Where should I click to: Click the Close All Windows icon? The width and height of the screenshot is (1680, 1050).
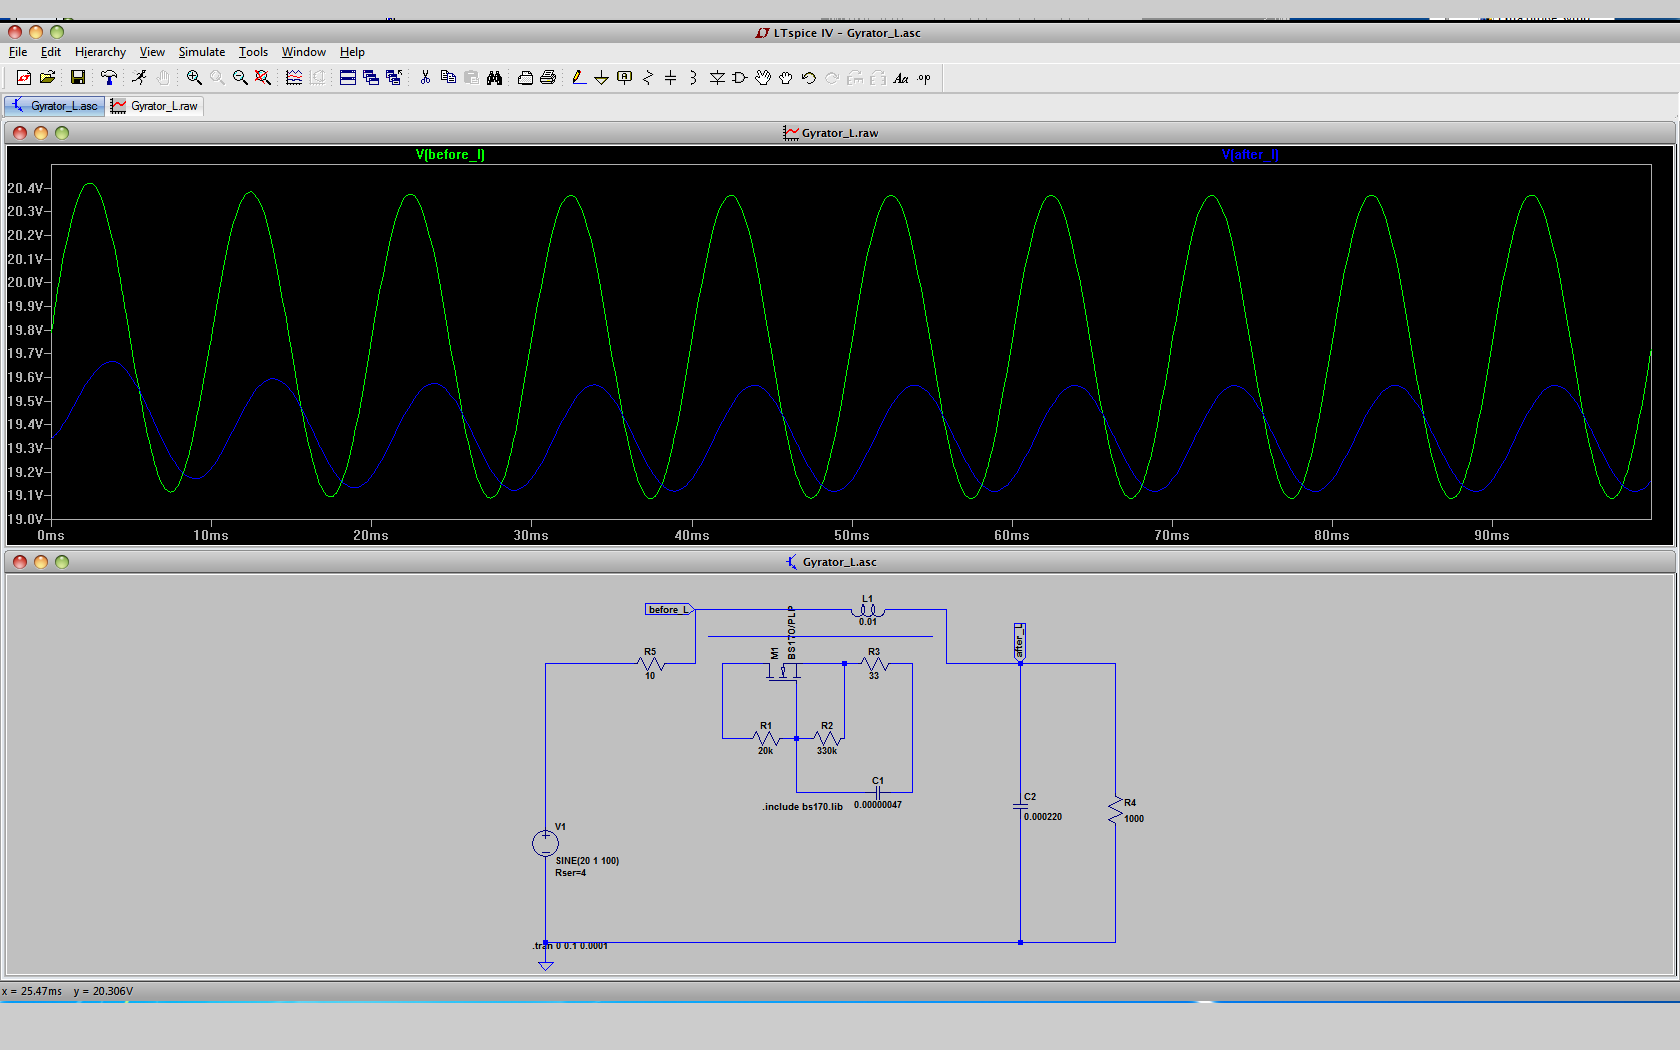(394, 78)
